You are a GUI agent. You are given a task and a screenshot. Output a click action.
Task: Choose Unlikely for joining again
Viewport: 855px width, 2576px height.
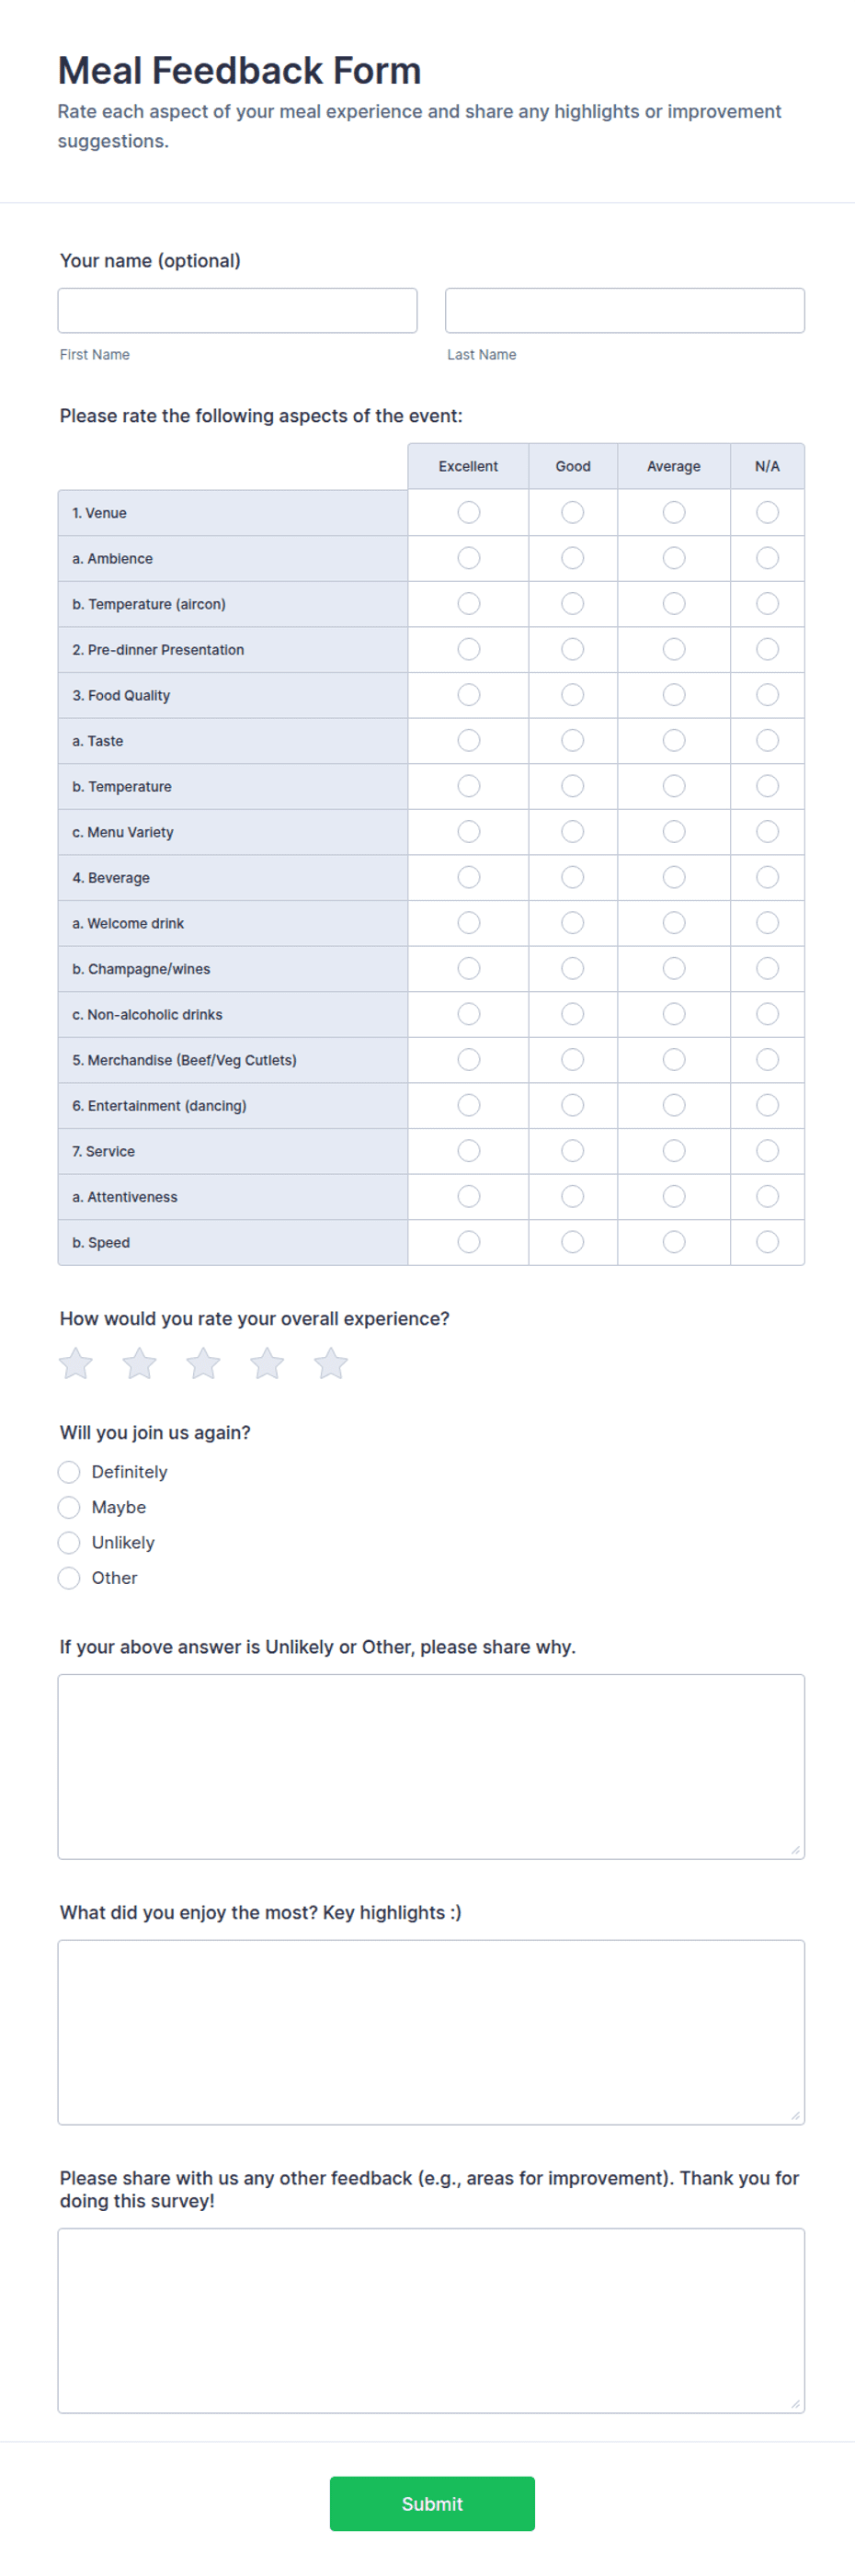click(x=69, y=1543)
